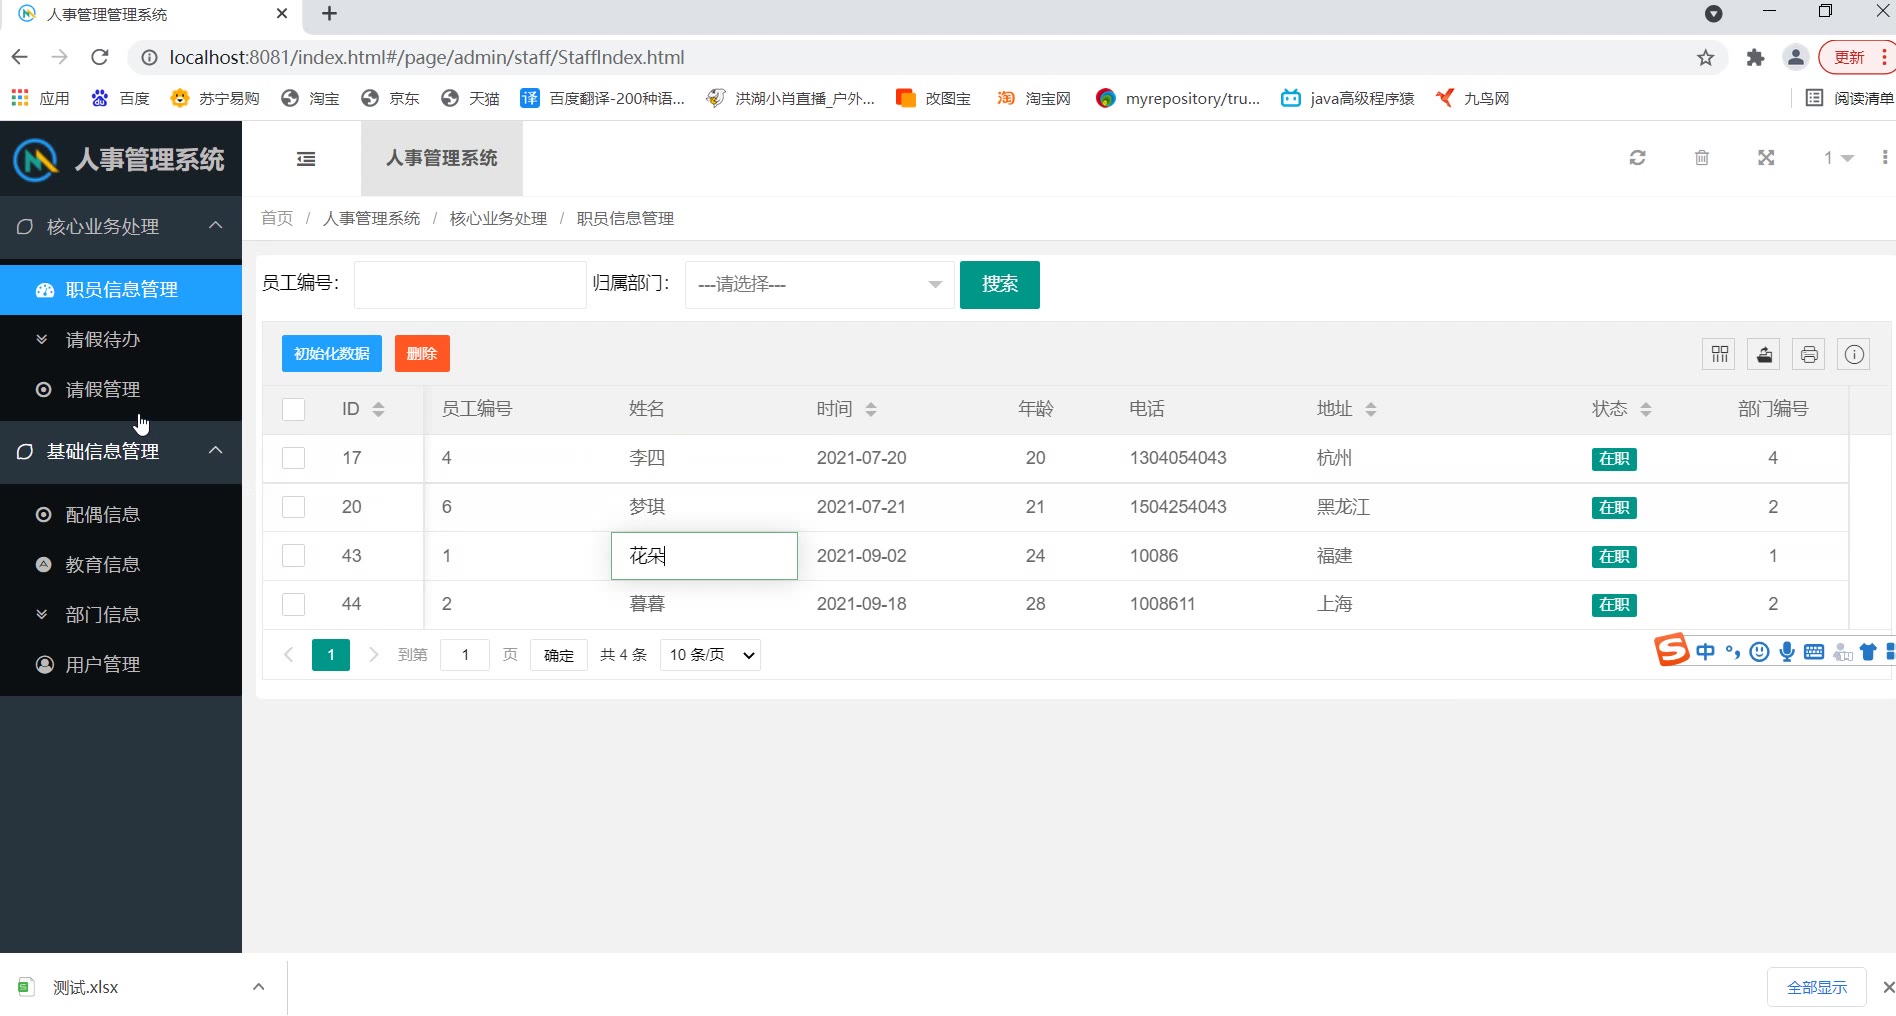Click the table export icon
Screen dimensions: 1896x1016
pos(1765,354)
